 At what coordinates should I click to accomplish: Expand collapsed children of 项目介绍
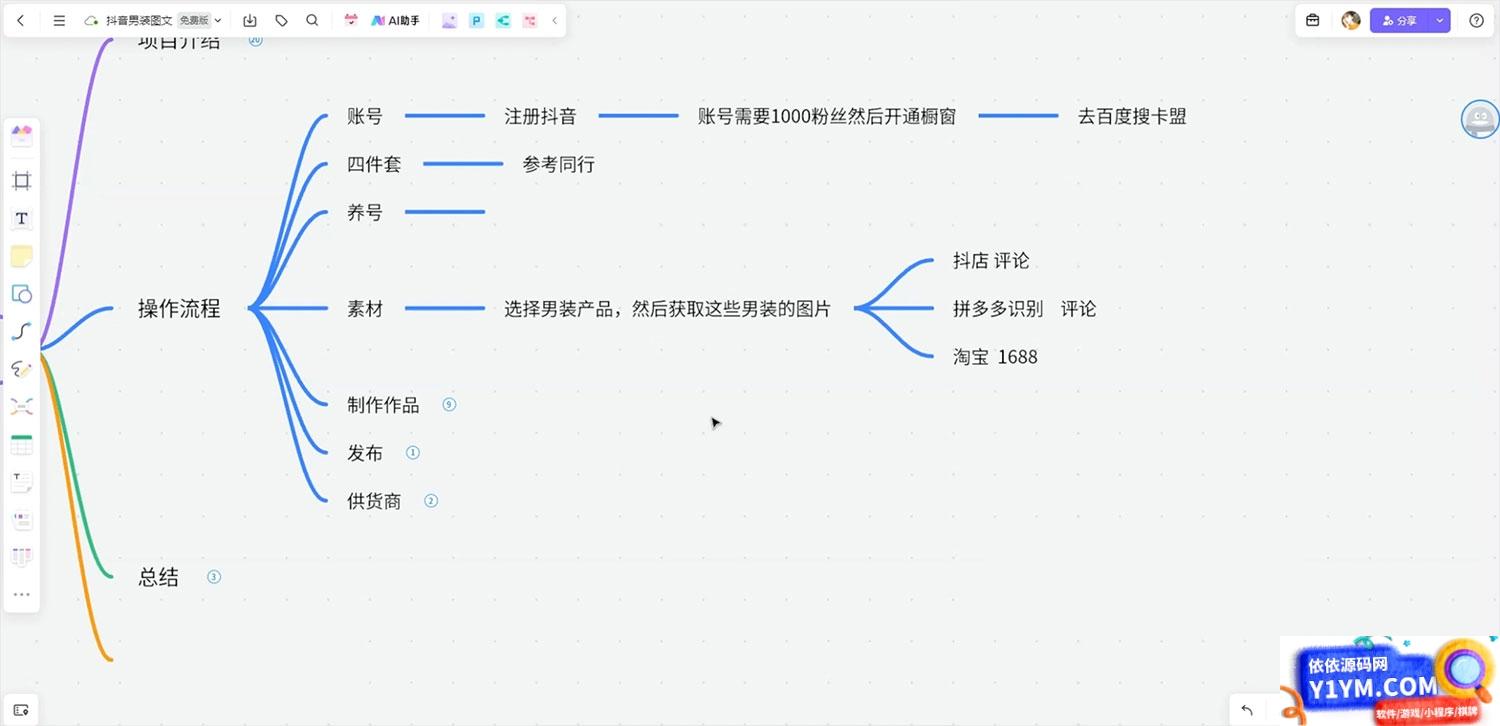[255, 40]
